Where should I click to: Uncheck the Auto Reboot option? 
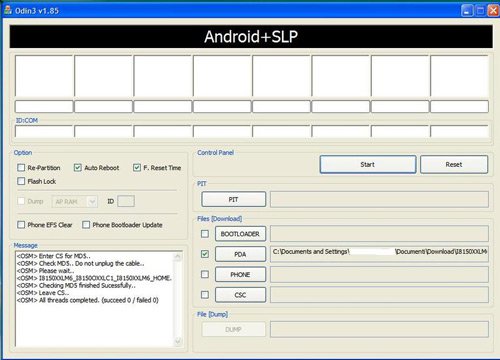point(78,167)
